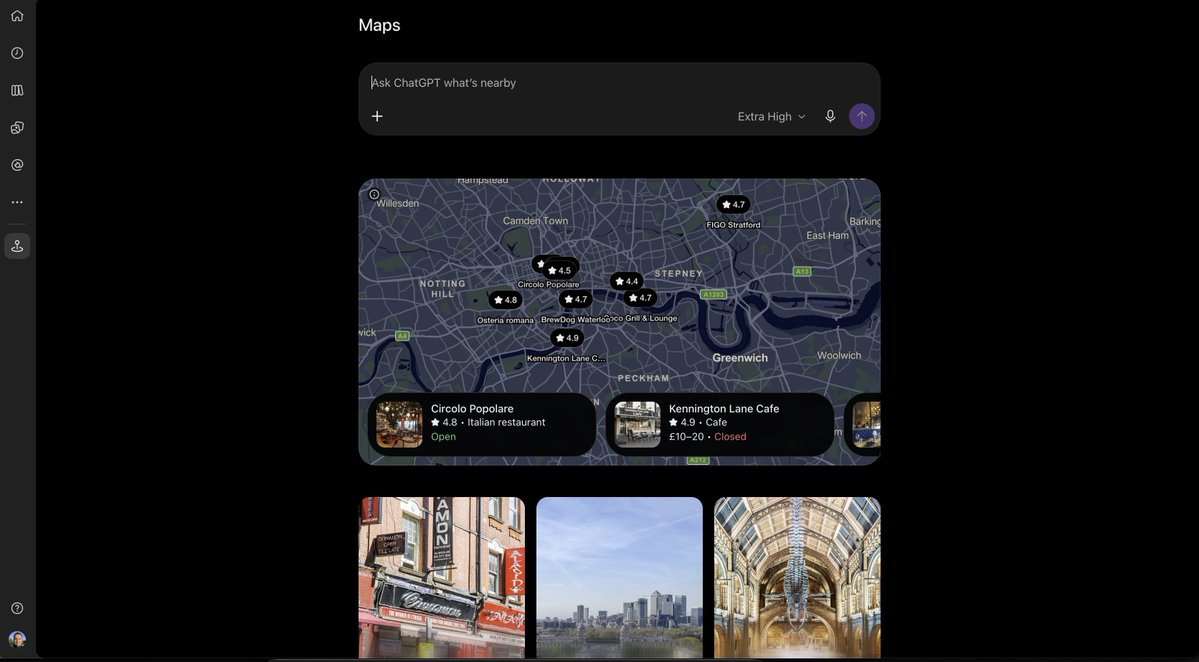Open the Kennington Lane Cafe place card
The image size is (1199, 662).
pos(720,424)
